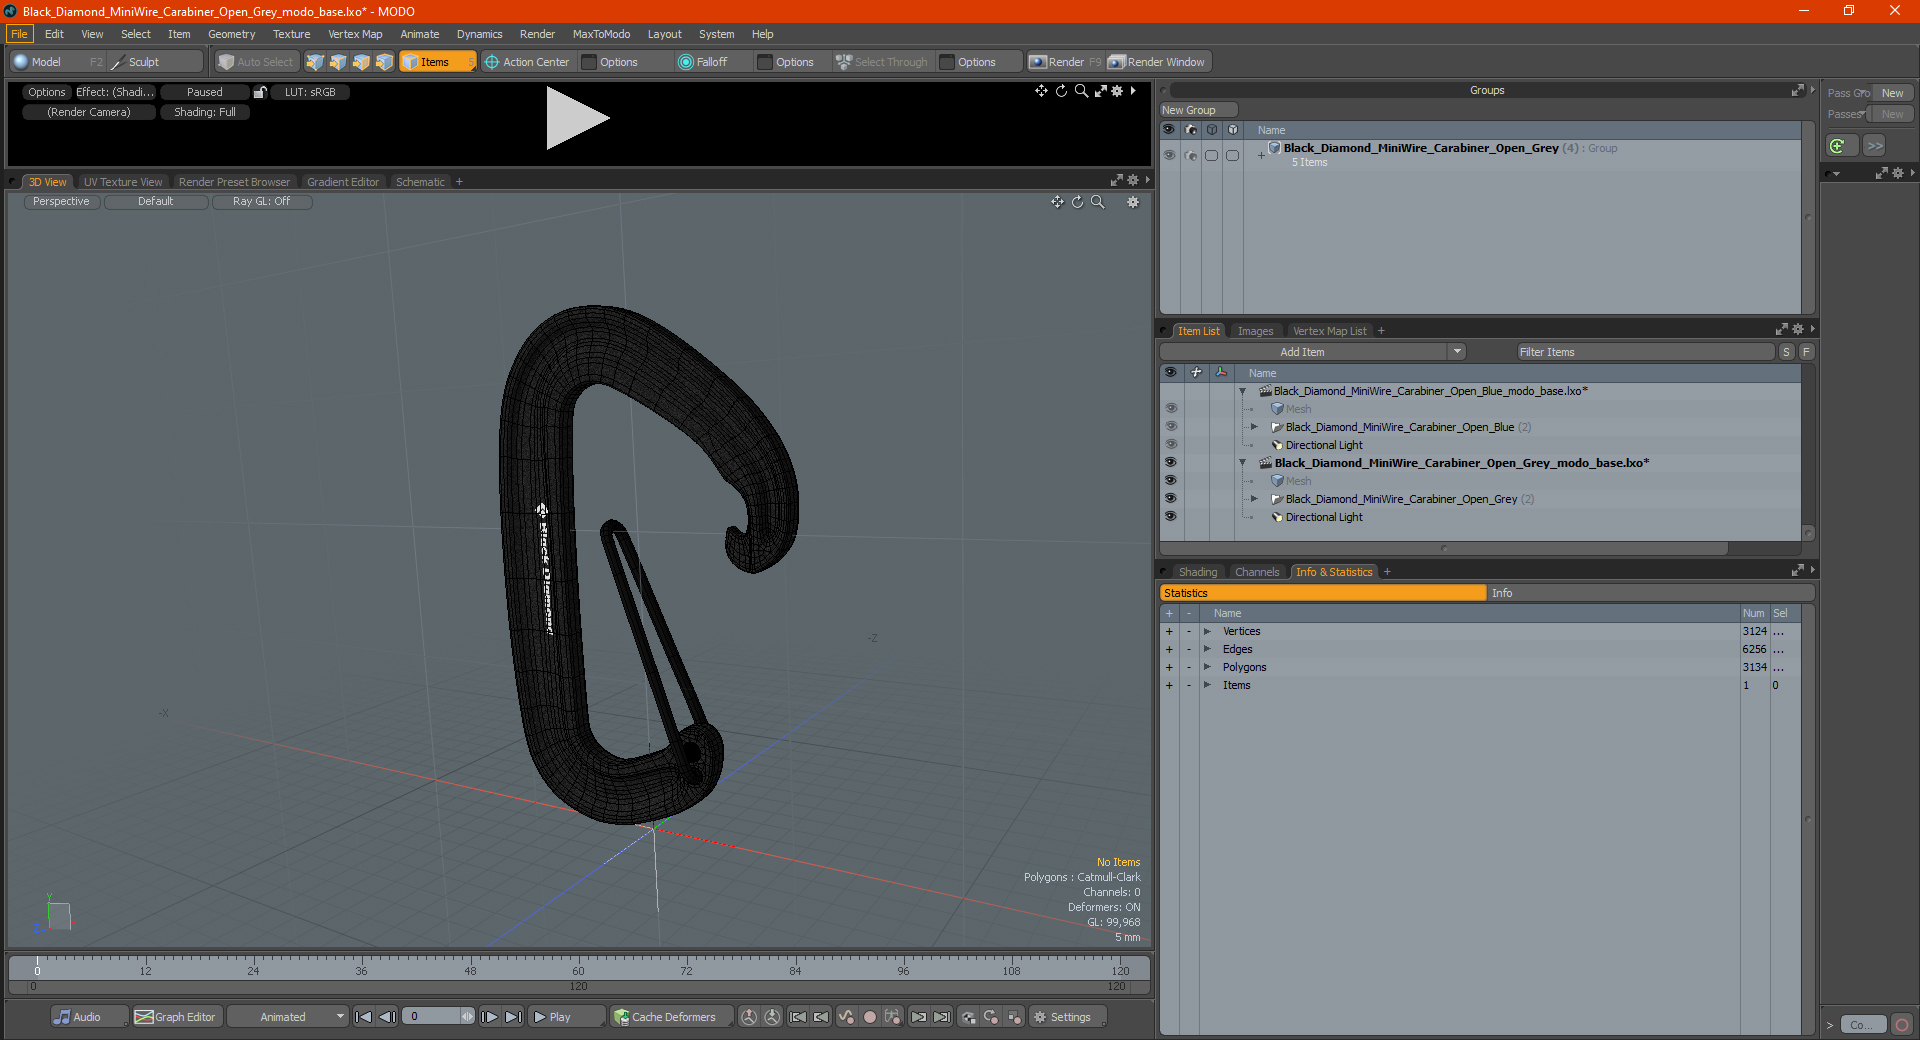Screen dimensions: 1920x1040
Task: Switch to Channels tab
Action: tap(1257, 572)
